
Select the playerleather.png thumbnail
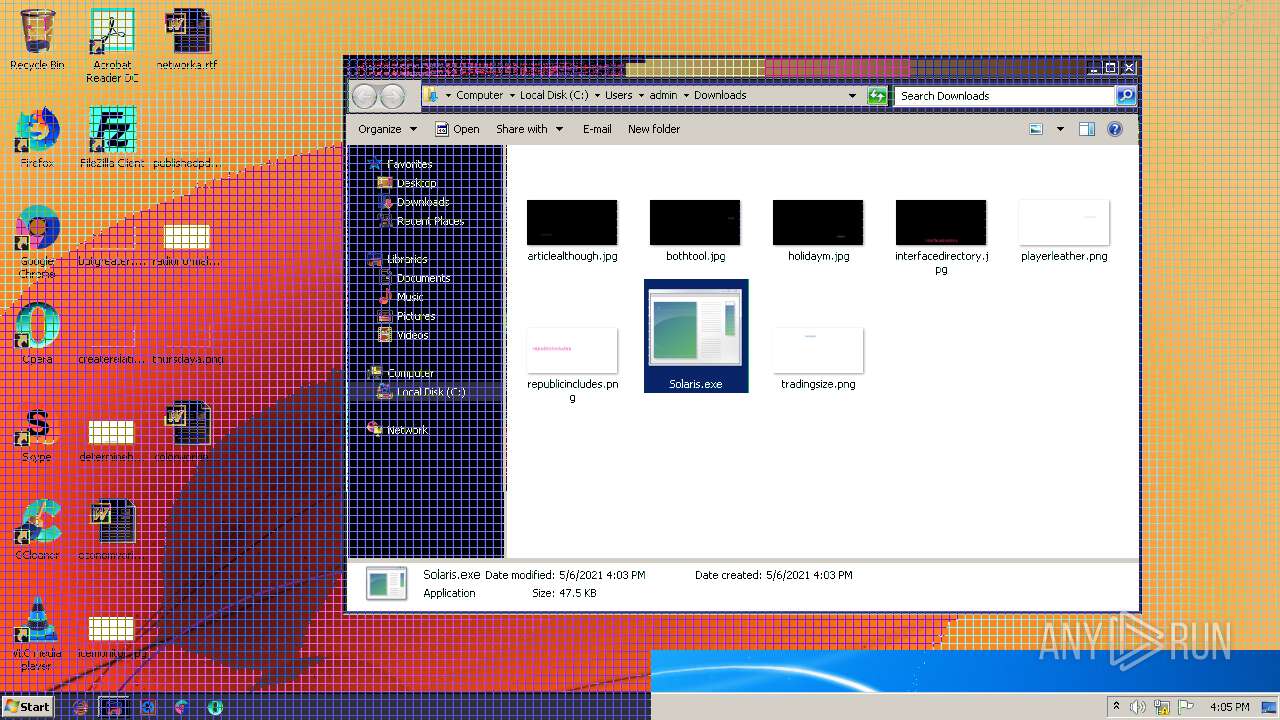coord(1064,222)
